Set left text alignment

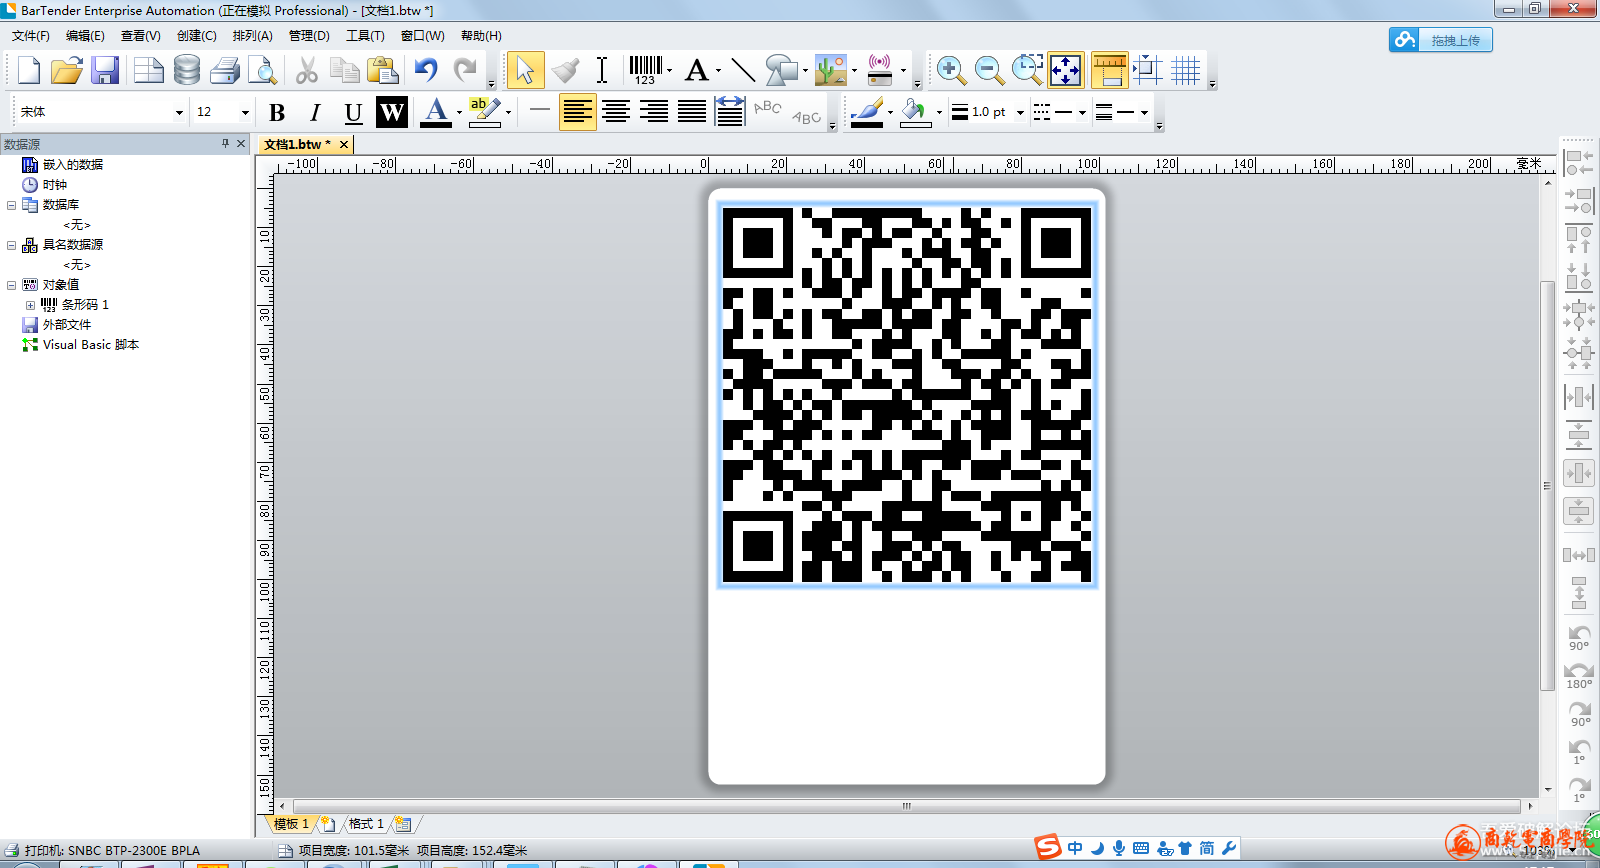pos(577,112)
